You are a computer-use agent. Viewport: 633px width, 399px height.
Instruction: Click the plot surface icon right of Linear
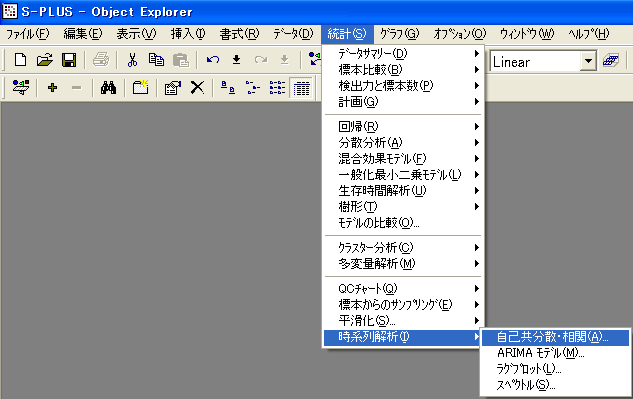point(611,61)
